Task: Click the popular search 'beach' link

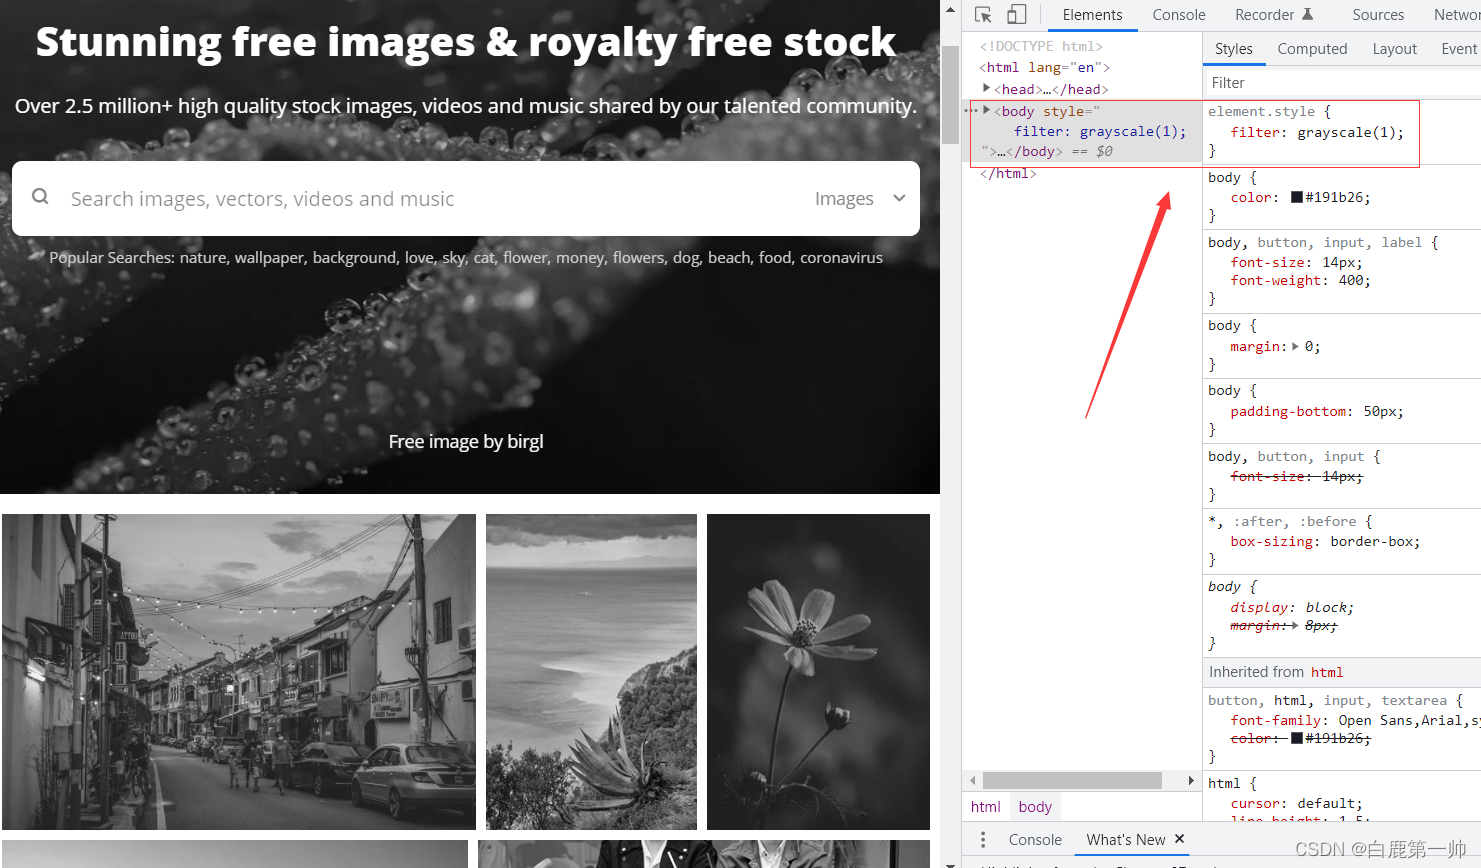Action: coord(728,258)
